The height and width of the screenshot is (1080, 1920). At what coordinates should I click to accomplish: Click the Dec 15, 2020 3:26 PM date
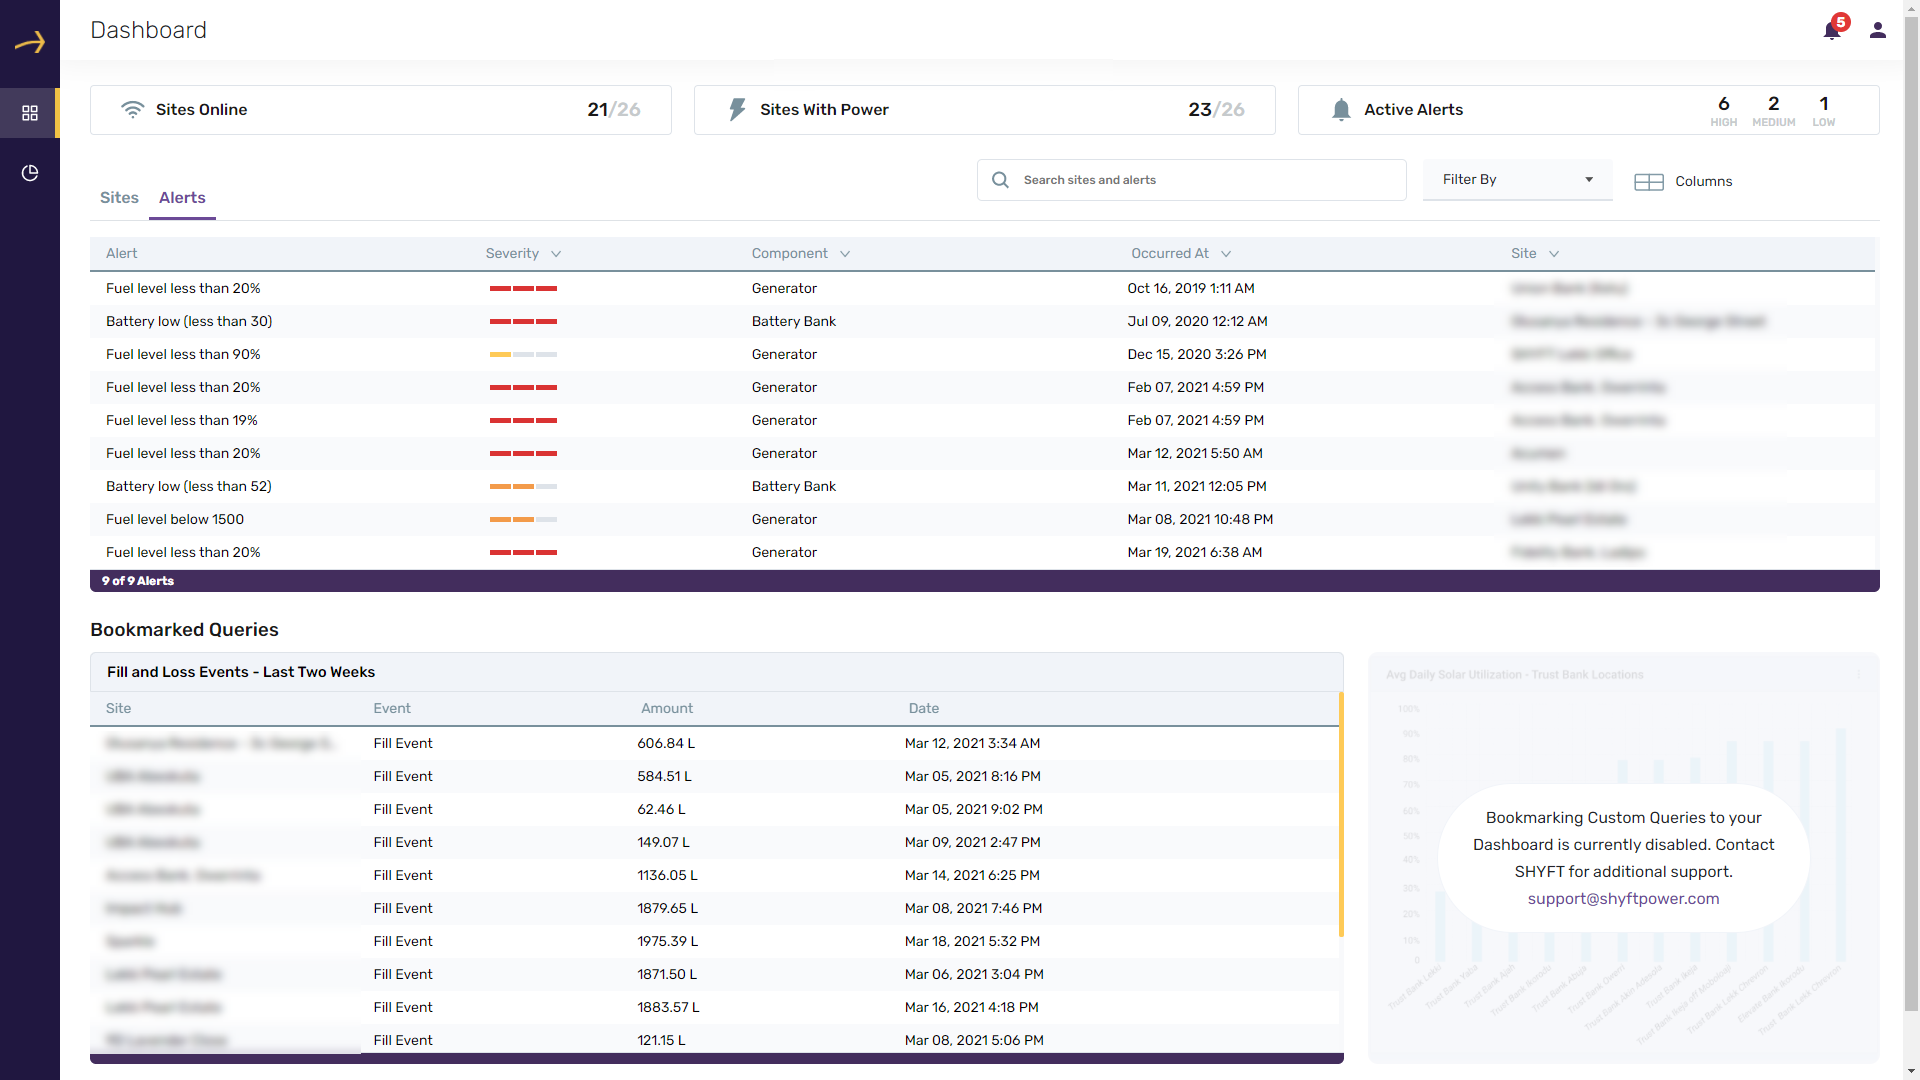pyautogui.click(x=1197, y=354)
